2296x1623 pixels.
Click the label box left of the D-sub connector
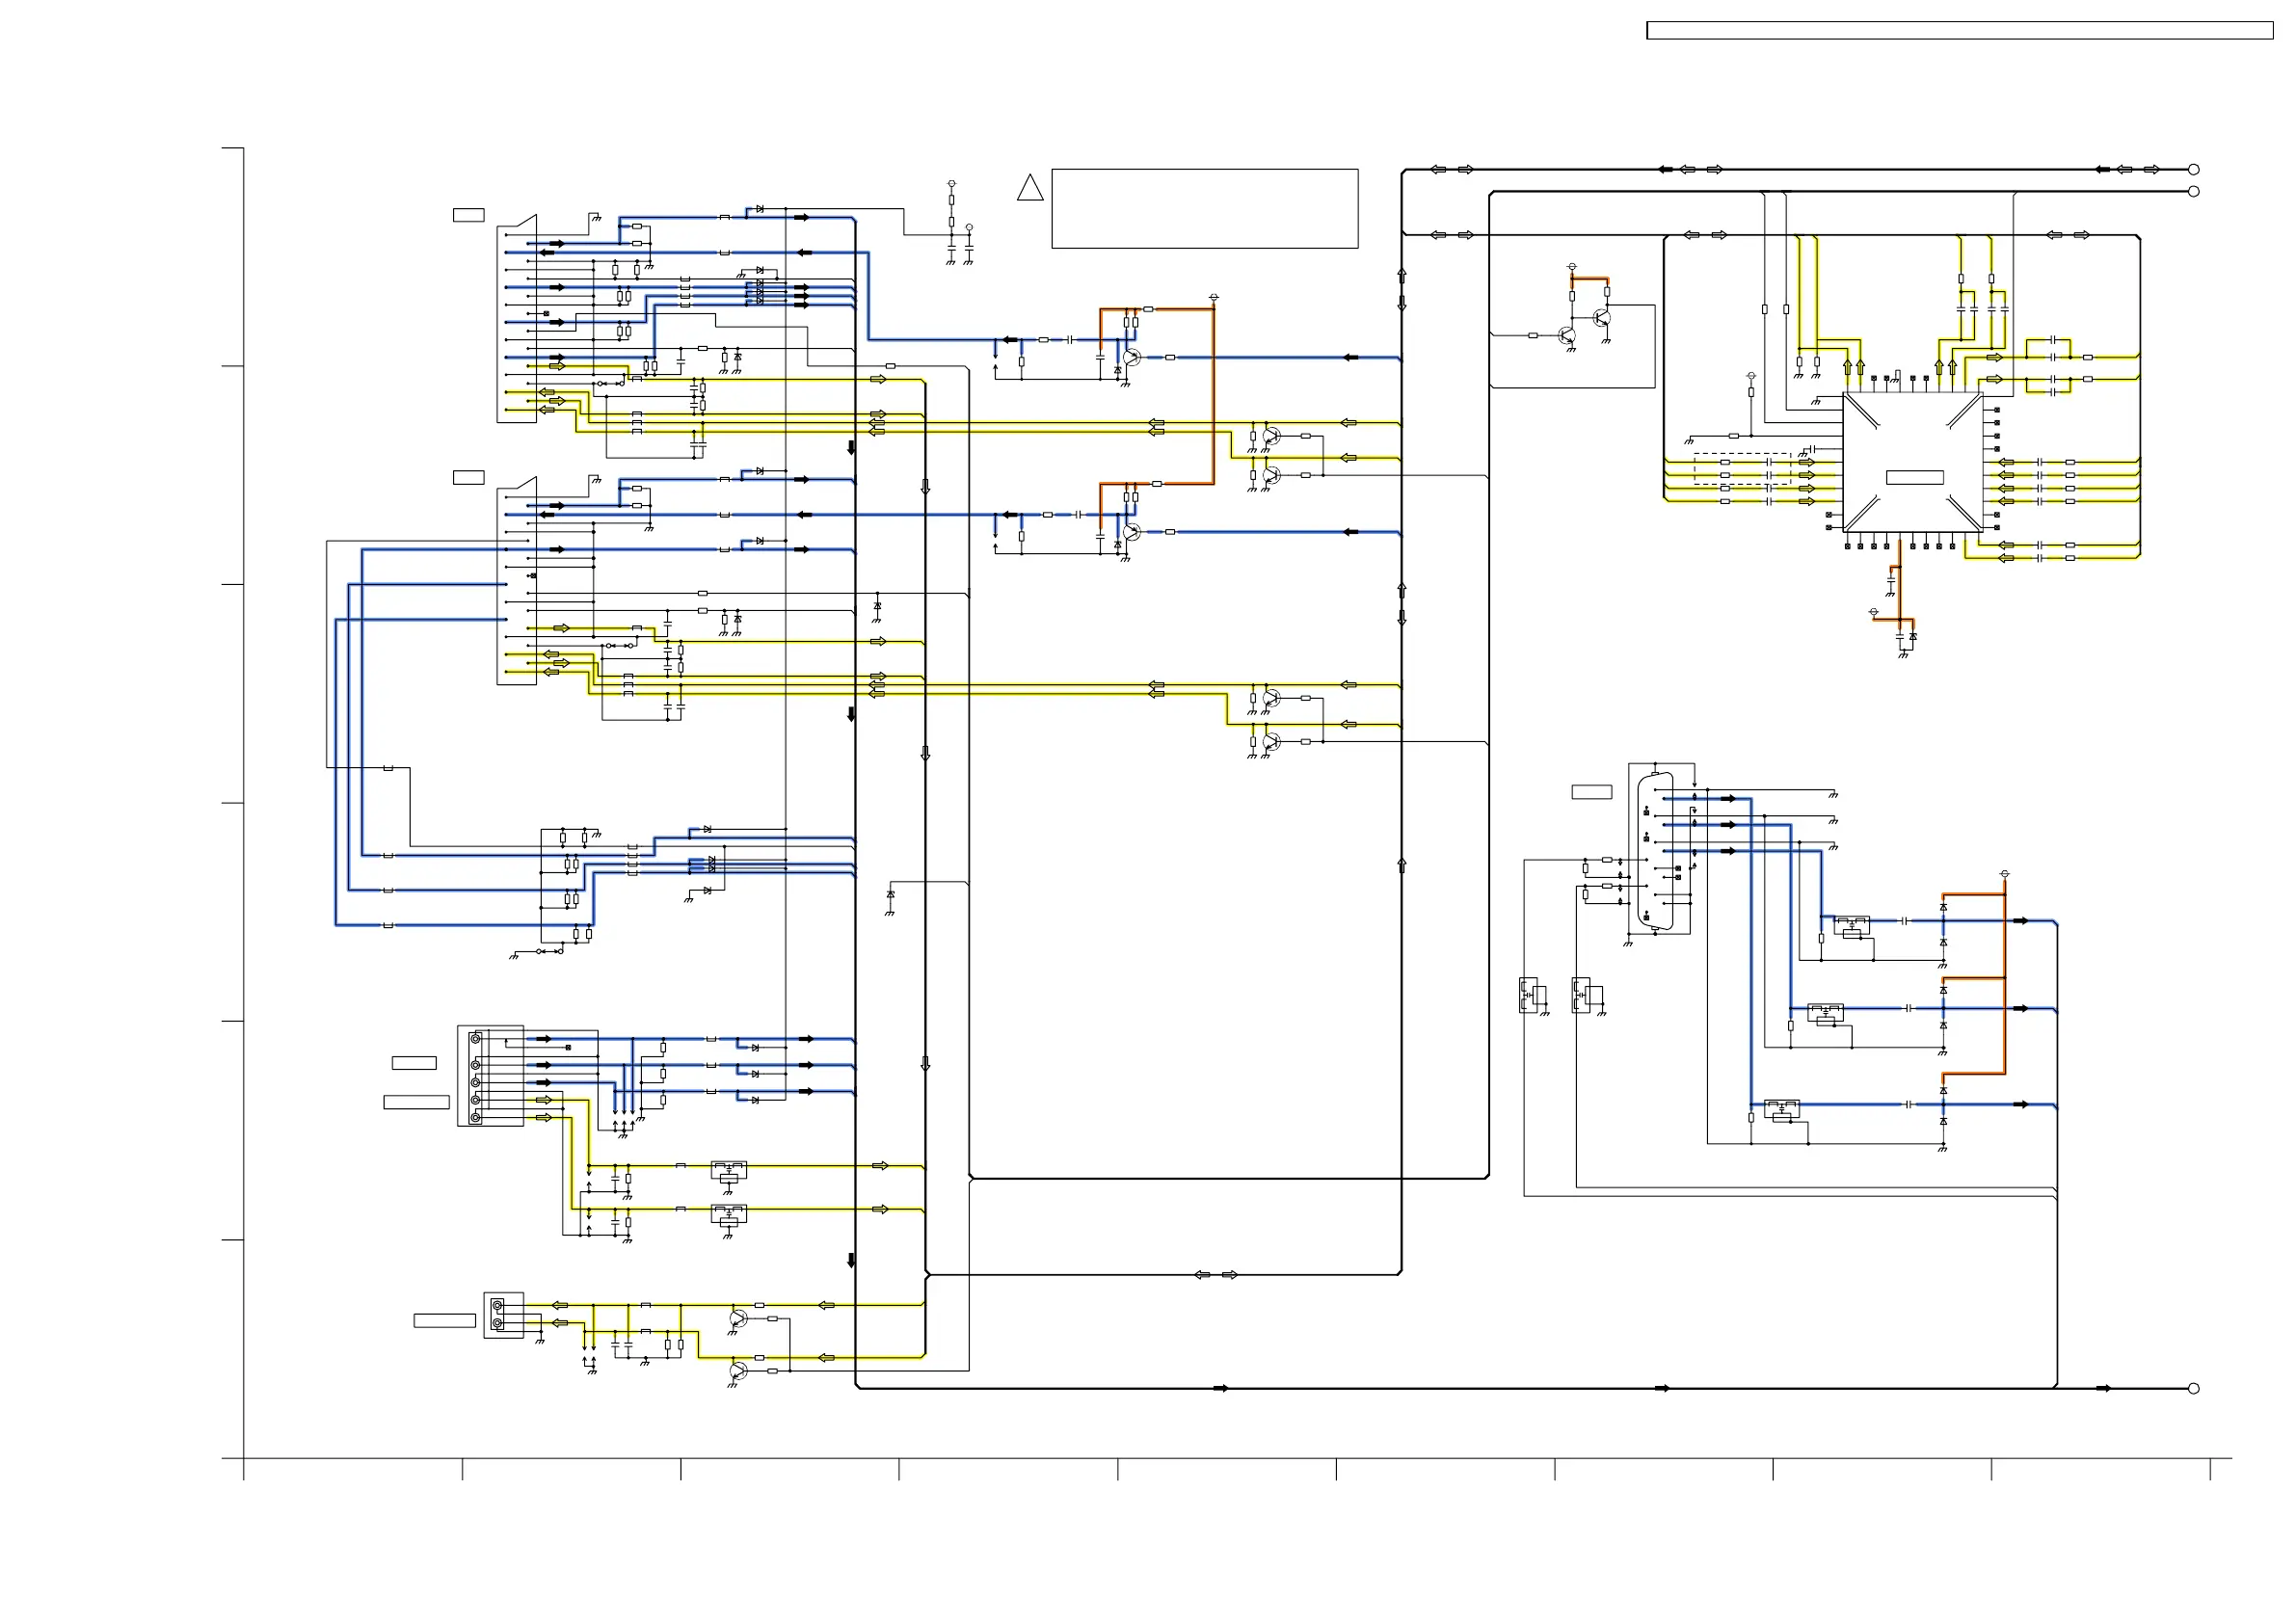tap(1591, 792)
